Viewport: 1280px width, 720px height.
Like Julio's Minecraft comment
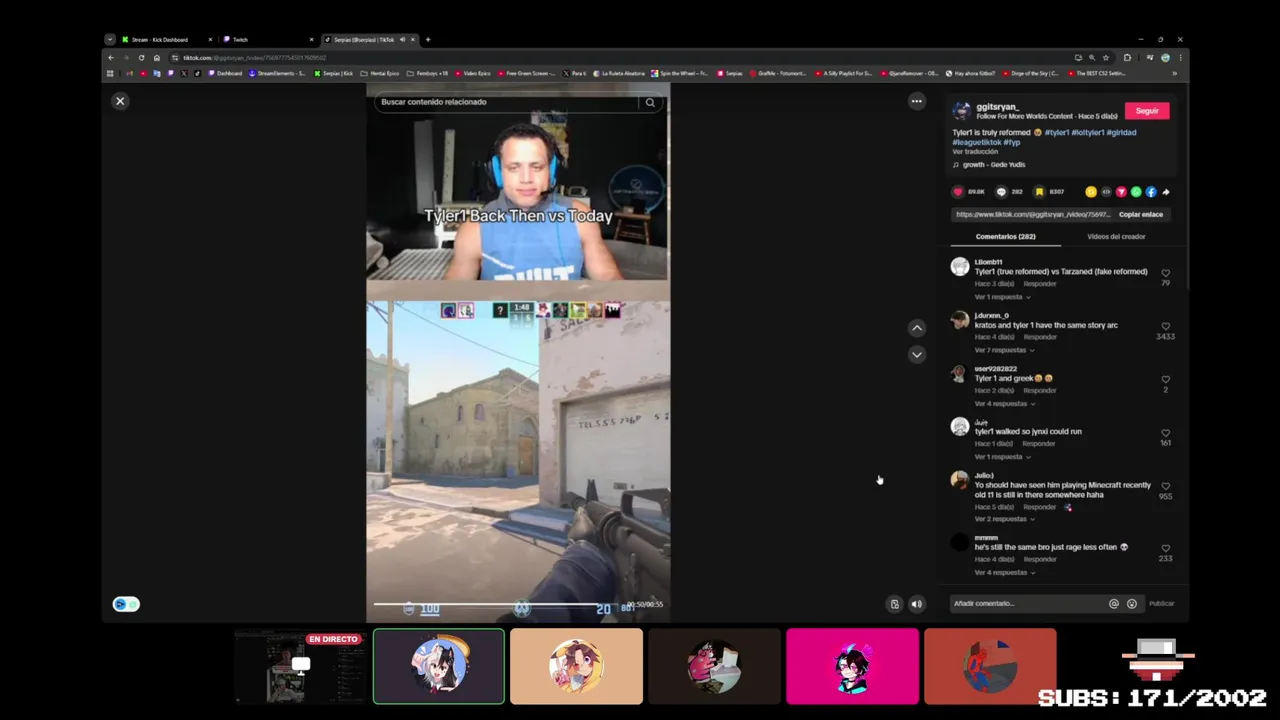[x=1165, y=486]
